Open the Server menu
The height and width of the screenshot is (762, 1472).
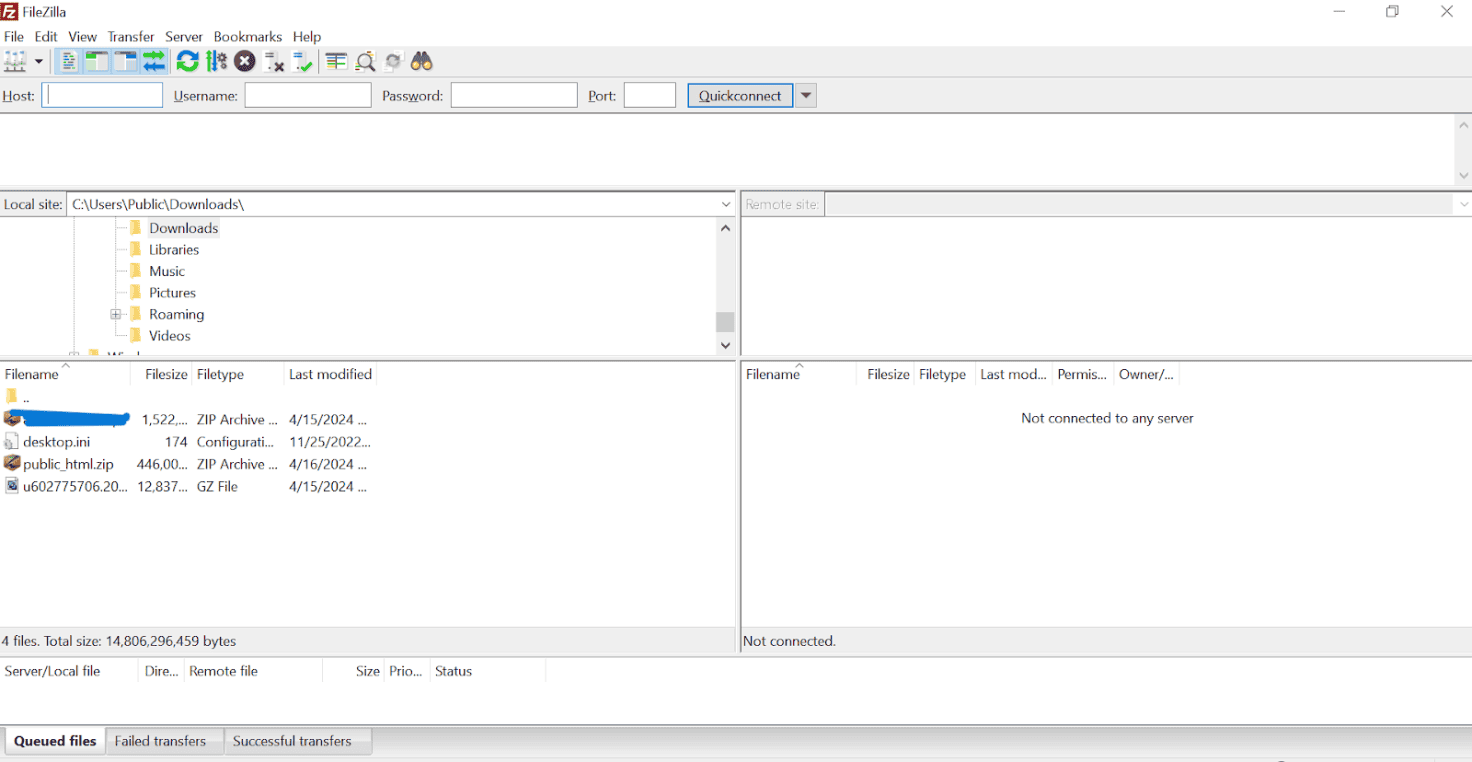pyautogui.click(x=184, y=37)
